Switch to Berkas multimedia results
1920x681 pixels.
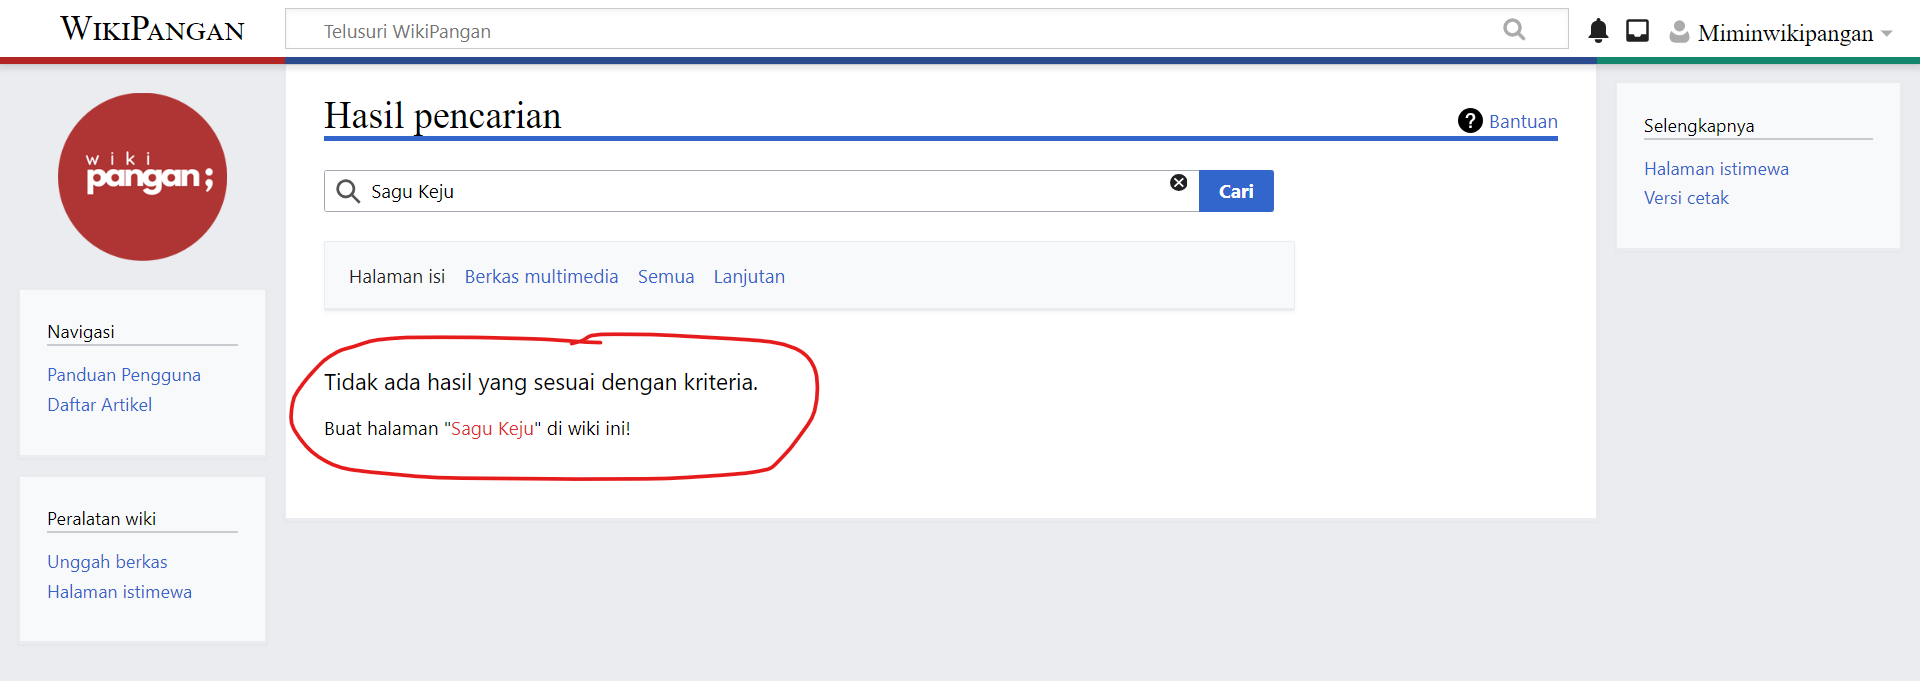[541, 277]
